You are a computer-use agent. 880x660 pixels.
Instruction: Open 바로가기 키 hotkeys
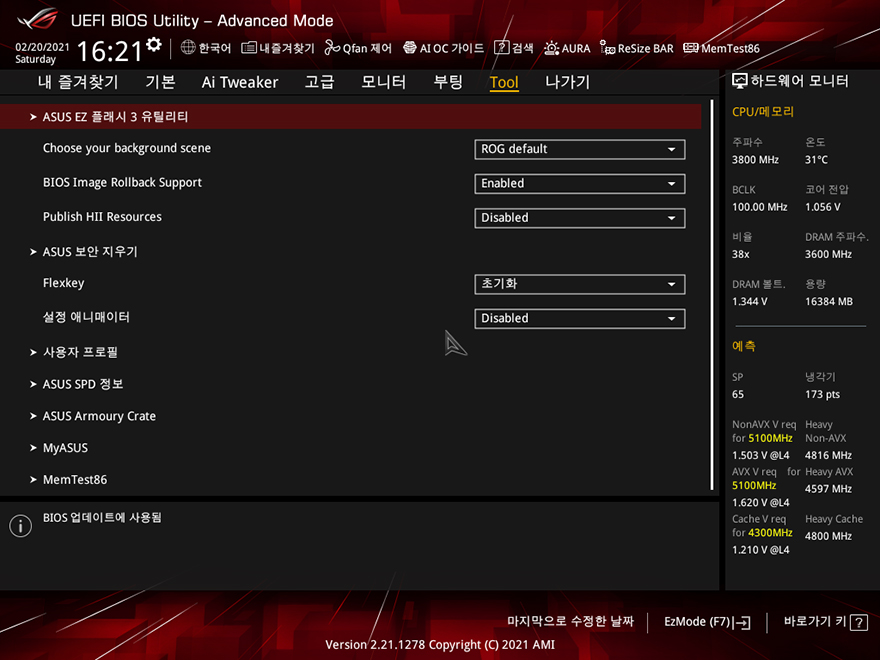pyautogui.click(x=826, y=622)
